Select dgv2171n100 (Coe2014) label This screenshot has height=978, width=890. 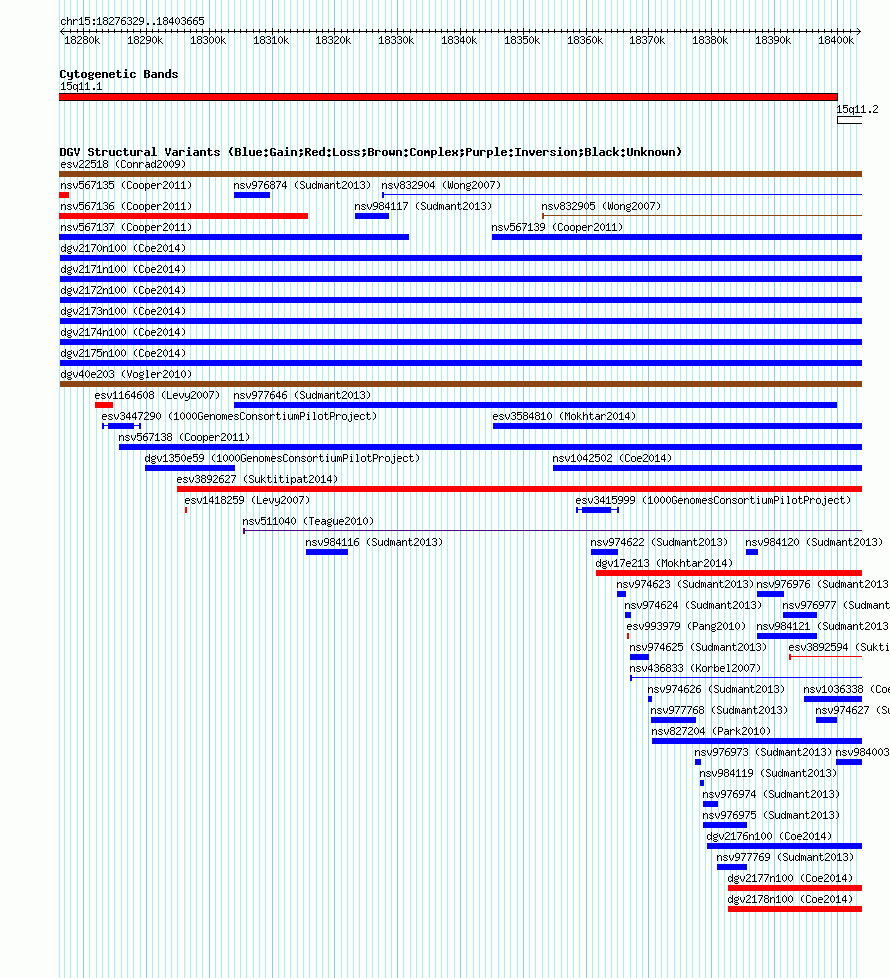[x=123, y=269]
